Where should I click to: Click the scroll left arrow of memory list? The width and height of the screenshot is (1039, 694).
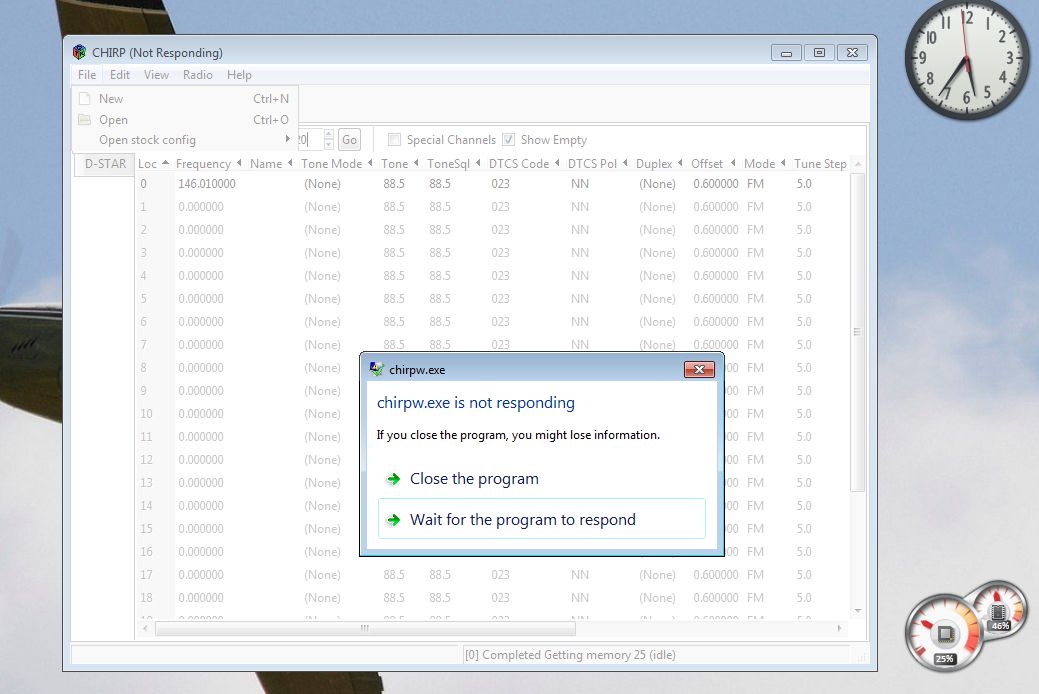(145, 628)
